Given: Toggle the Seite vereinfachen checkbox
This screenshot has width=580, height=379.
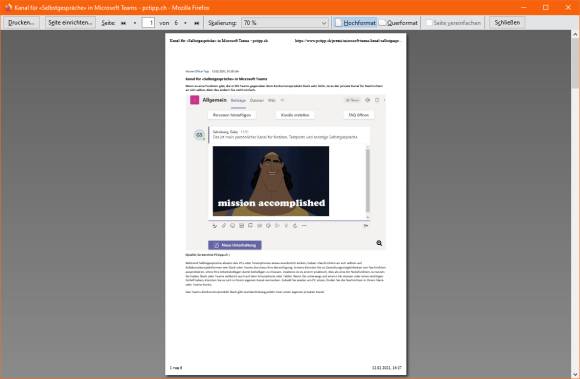Looking at the screenshot, I should [429, 23].
